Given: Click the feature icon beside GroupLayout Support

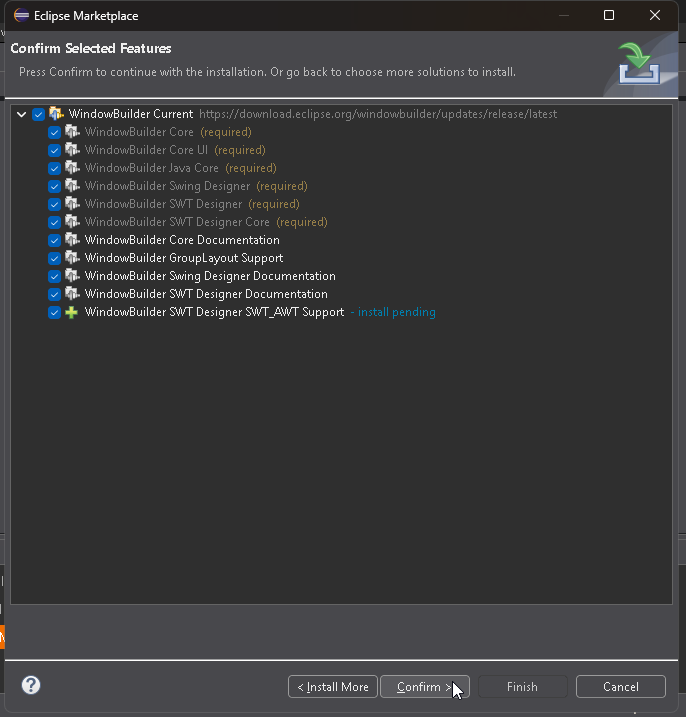Looking at the screenshot, I should click(72, 257).
